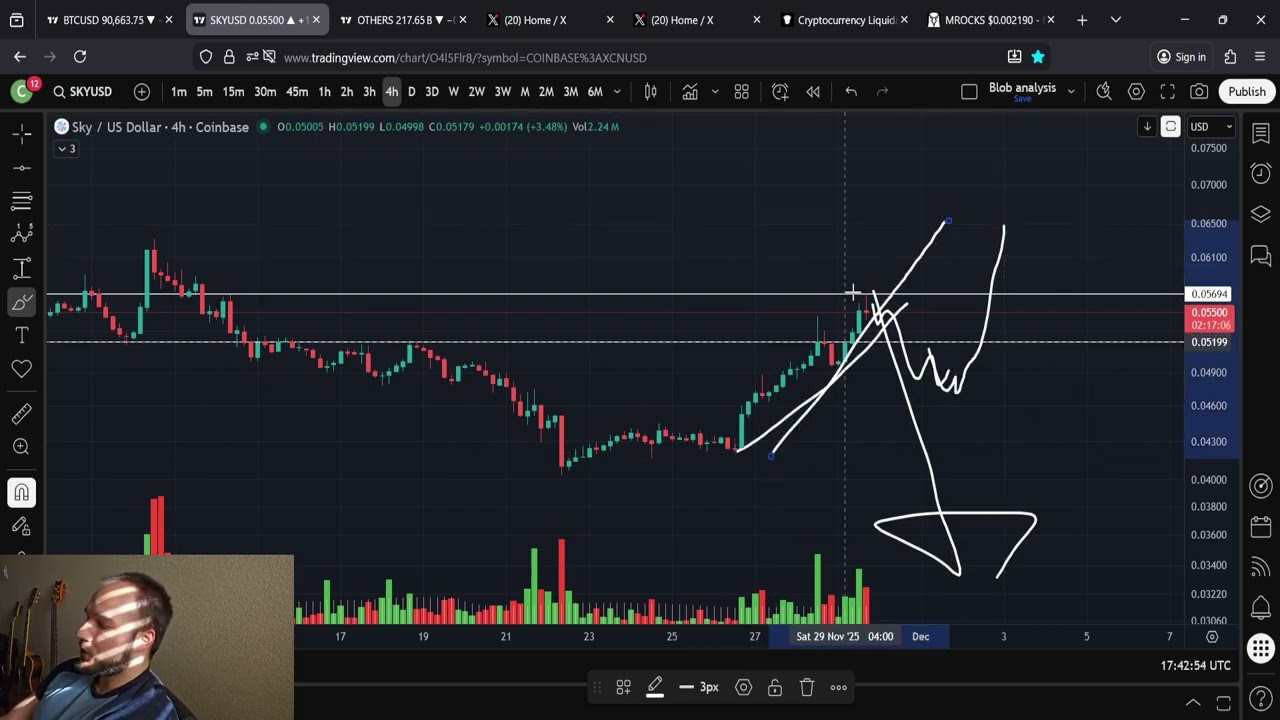Open the products grid icon in right sidebar
The width and height of the screenshot is (1280, 720).
pos(1260,649)
